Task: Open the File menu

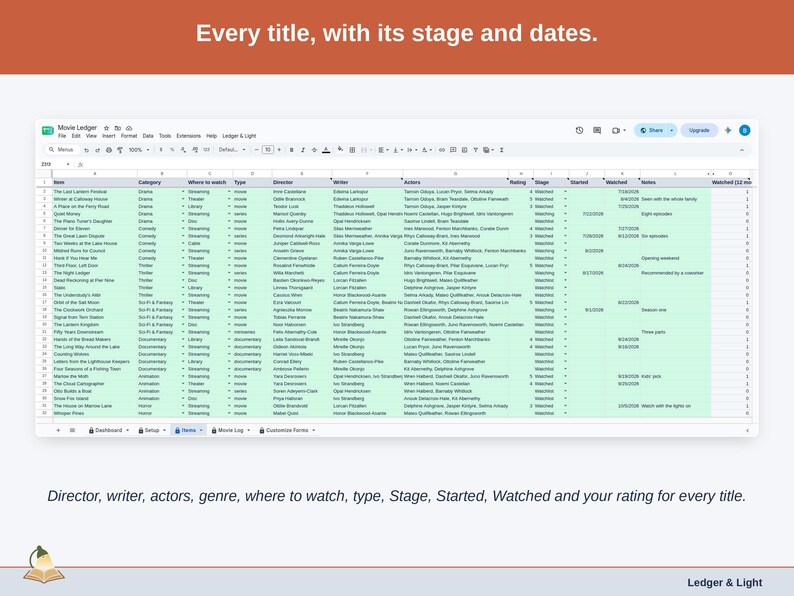Action: pos(62,136)
